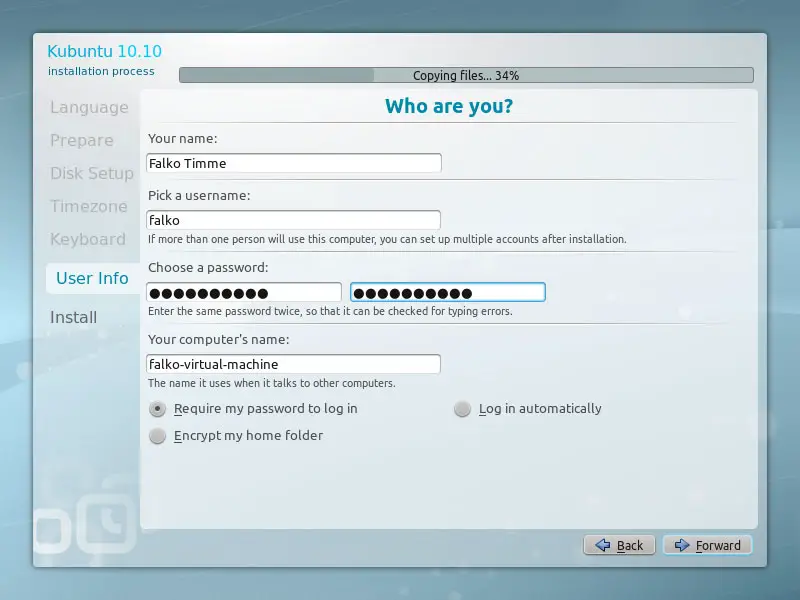This screenshot has width=800, height=600.
Task: Focus the password confirmation field
Action: tap(448, 292)
